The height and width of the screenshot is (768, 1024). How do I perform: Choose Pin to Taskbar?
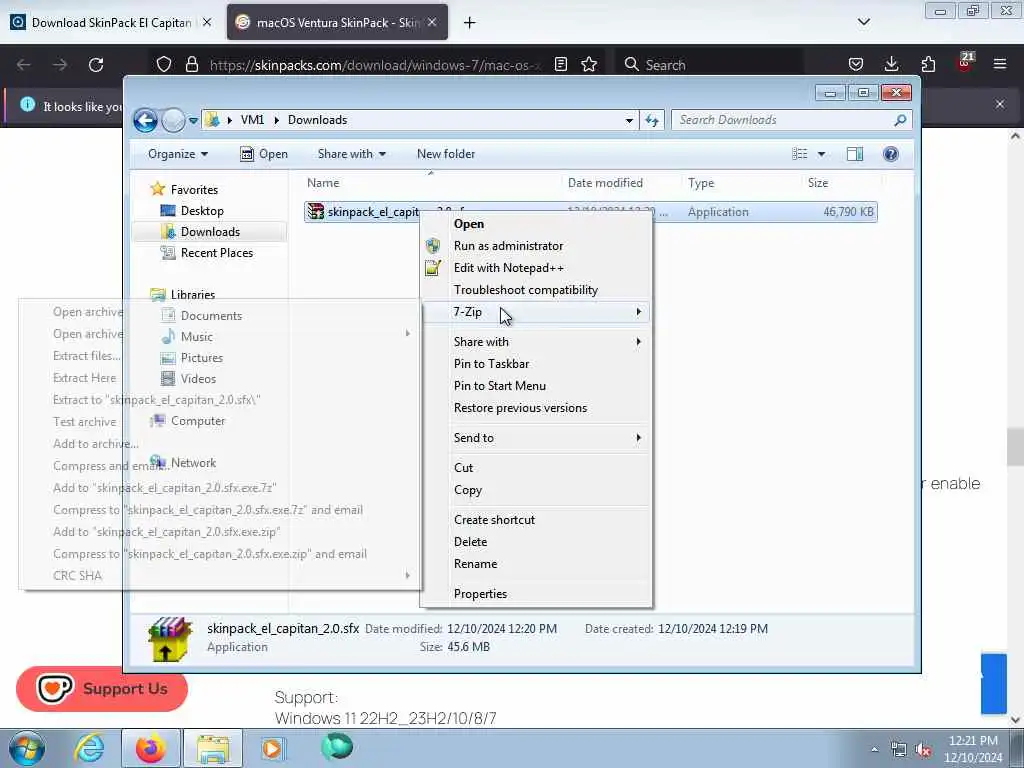point(536,364)
